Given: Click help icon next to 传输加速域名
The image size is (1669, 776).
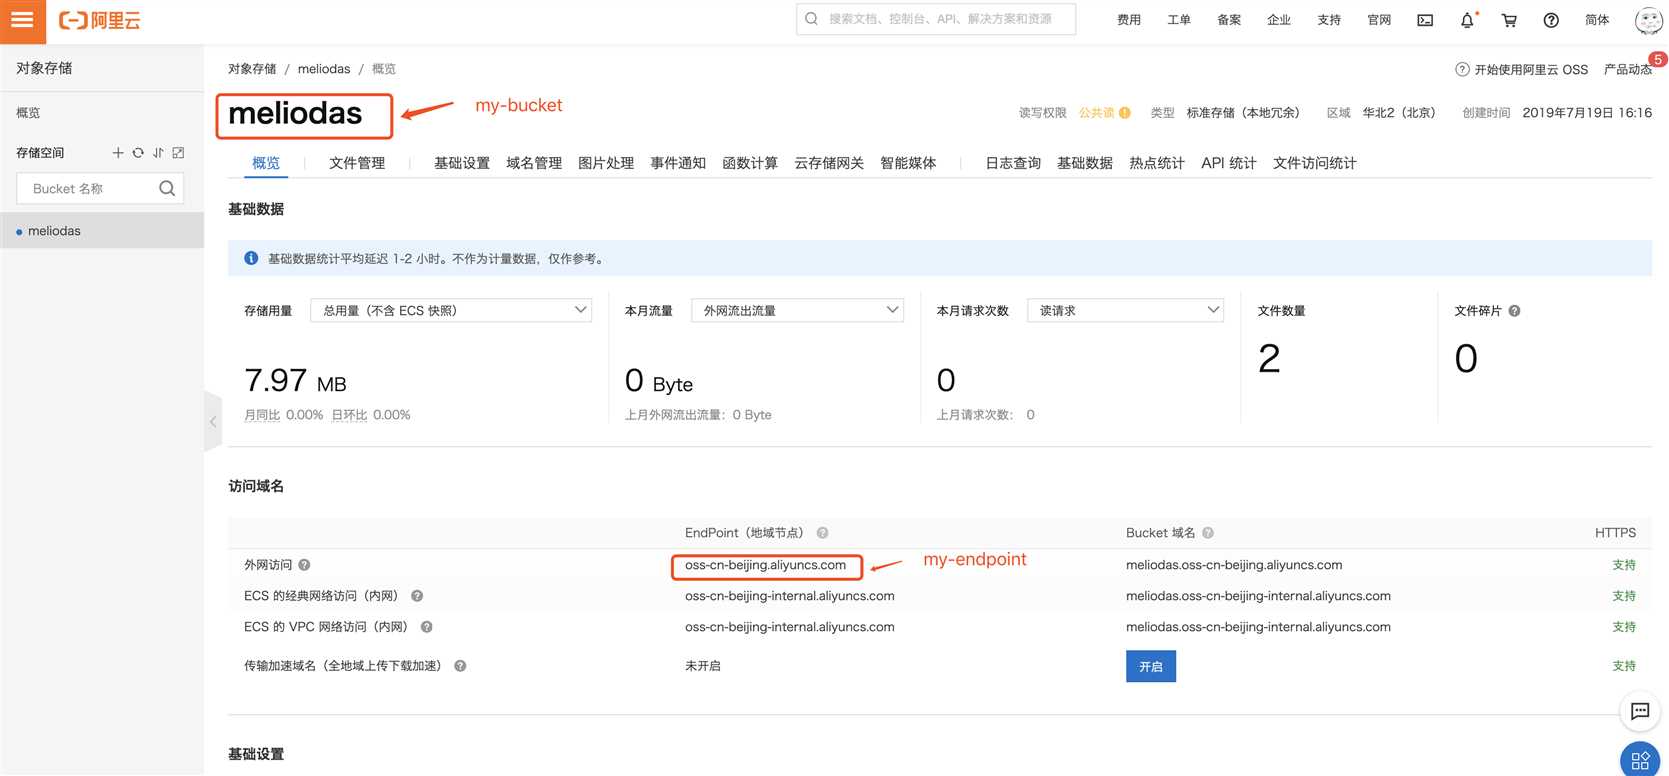Looking at the screenshot, I should (460, 666).
